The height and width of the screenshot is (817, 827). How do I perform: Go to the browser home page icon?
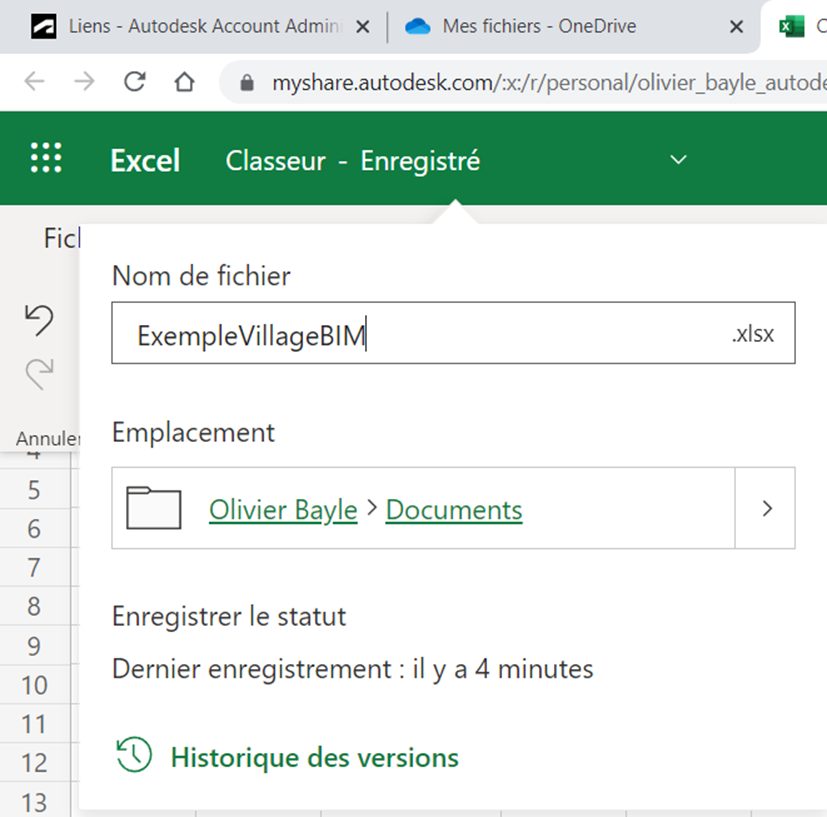coord(185,82)
